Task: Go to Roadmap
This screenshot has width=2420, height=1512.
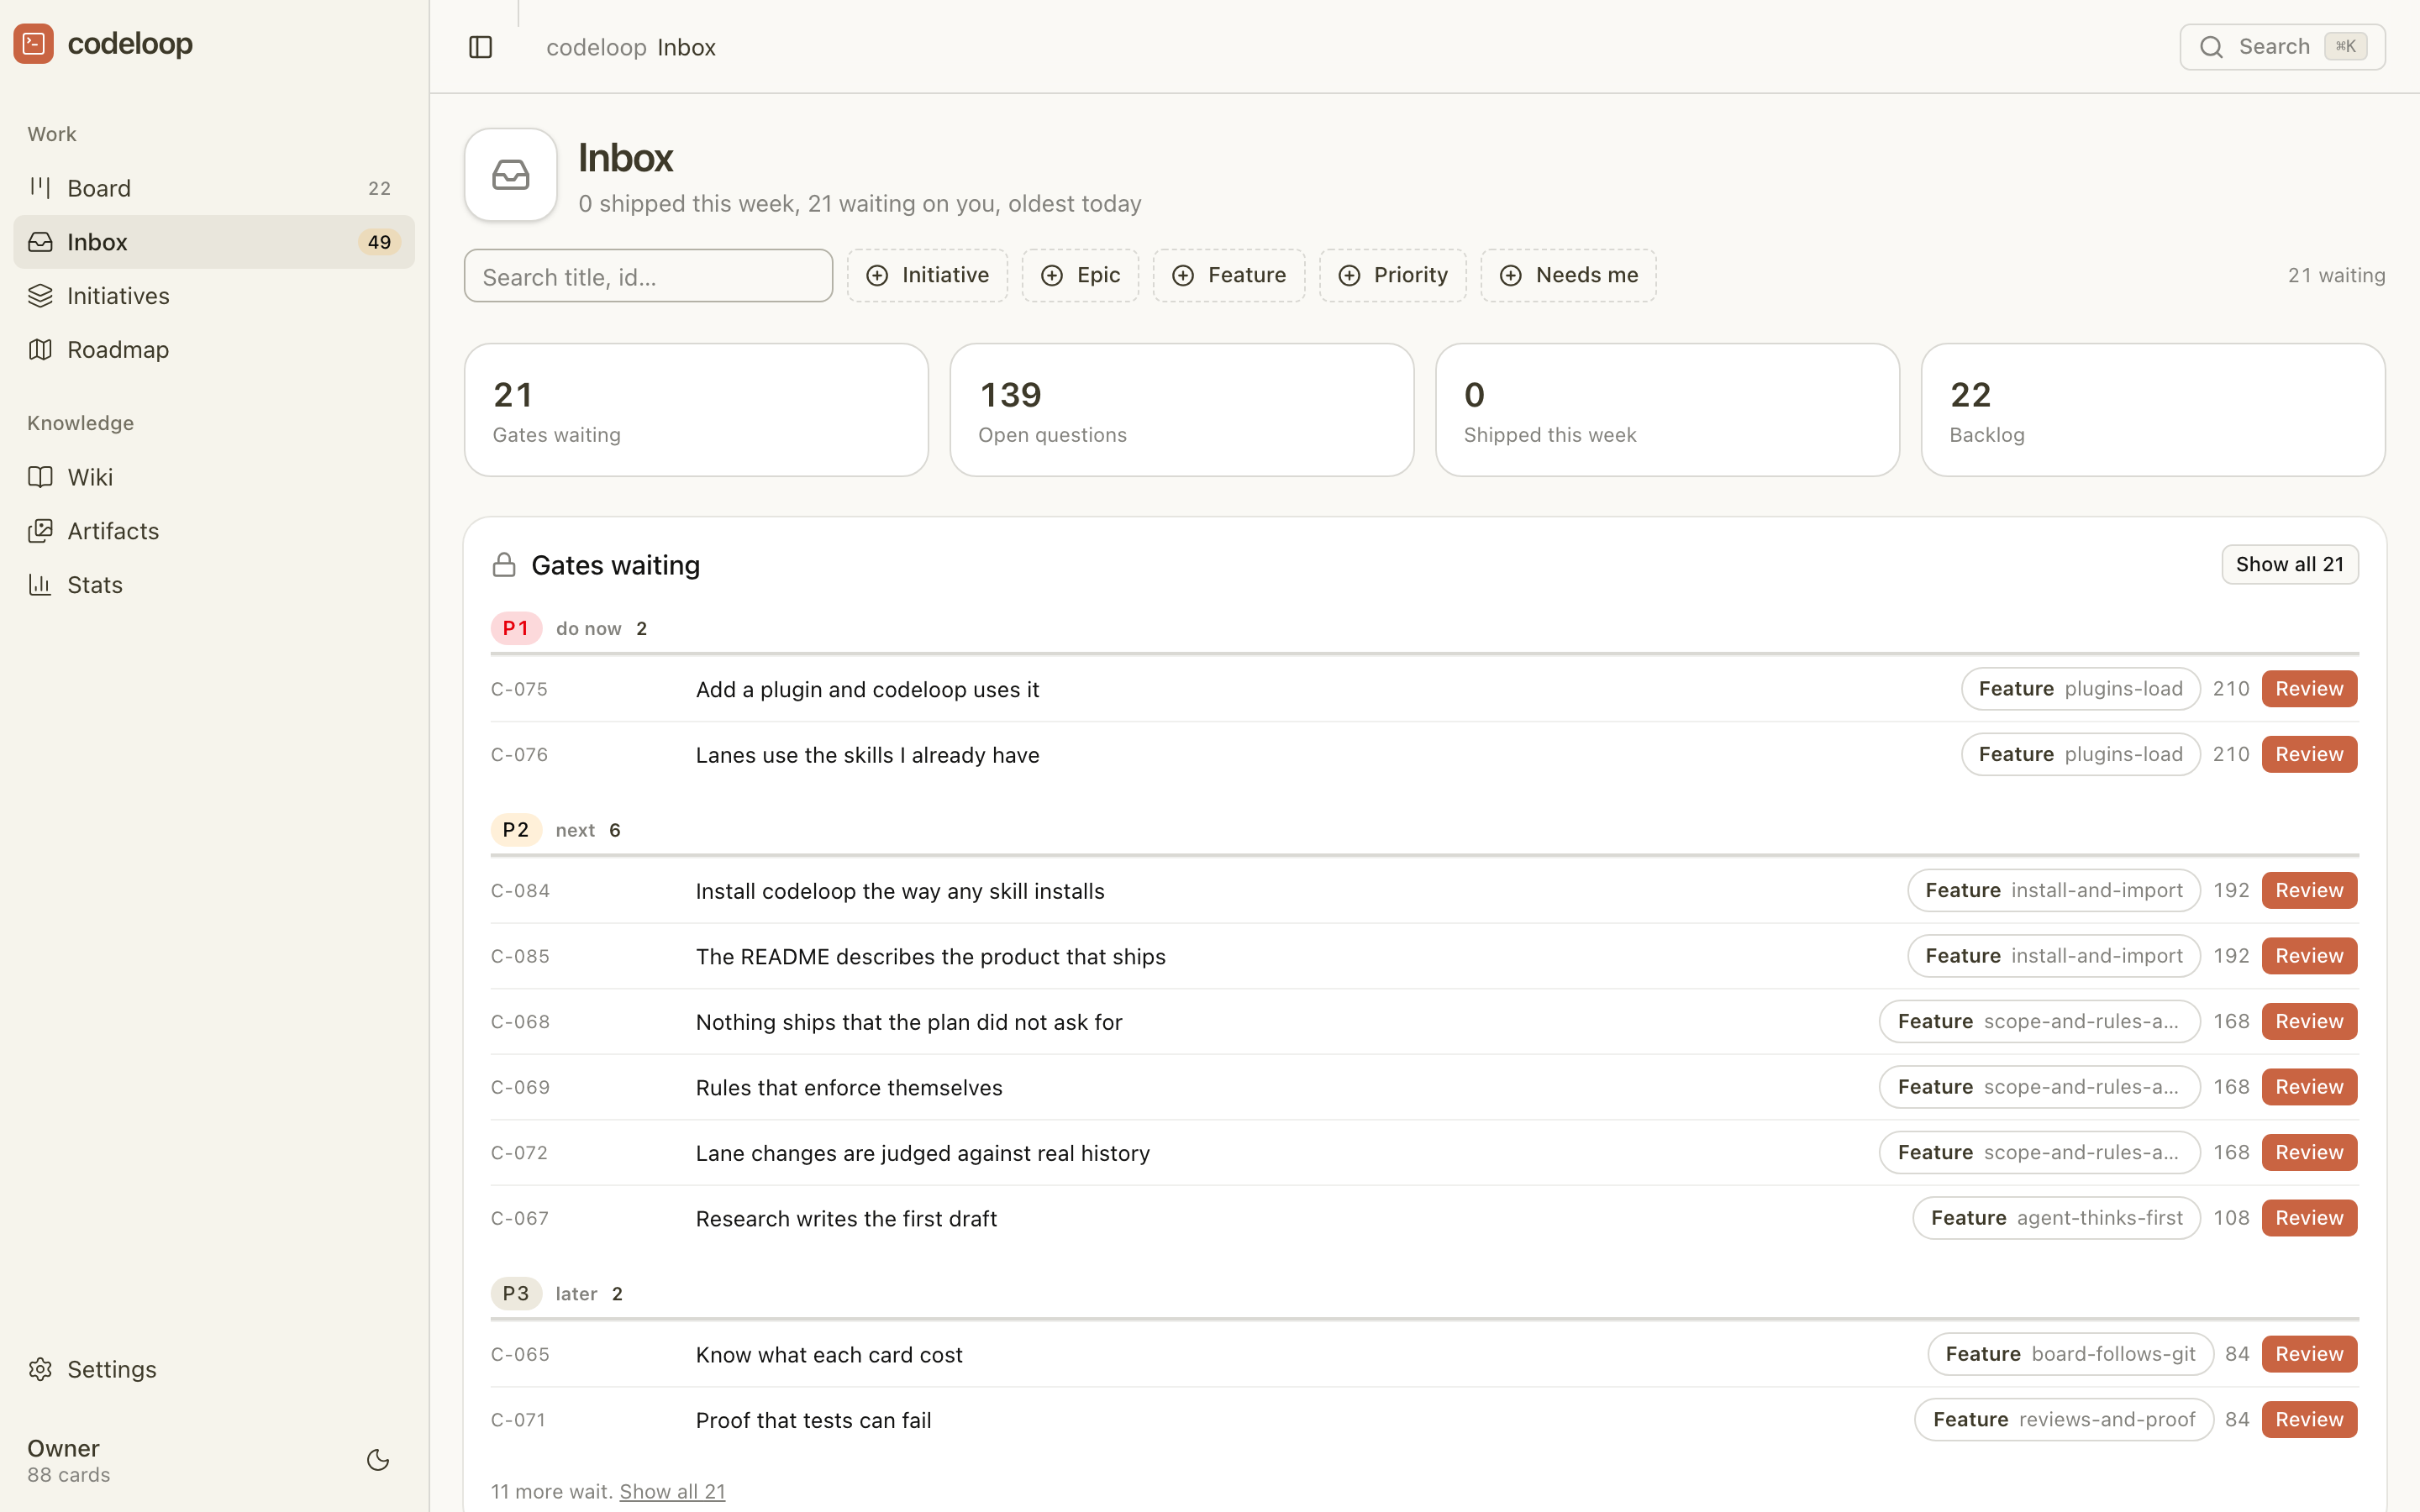Action: tap(214, 350)
